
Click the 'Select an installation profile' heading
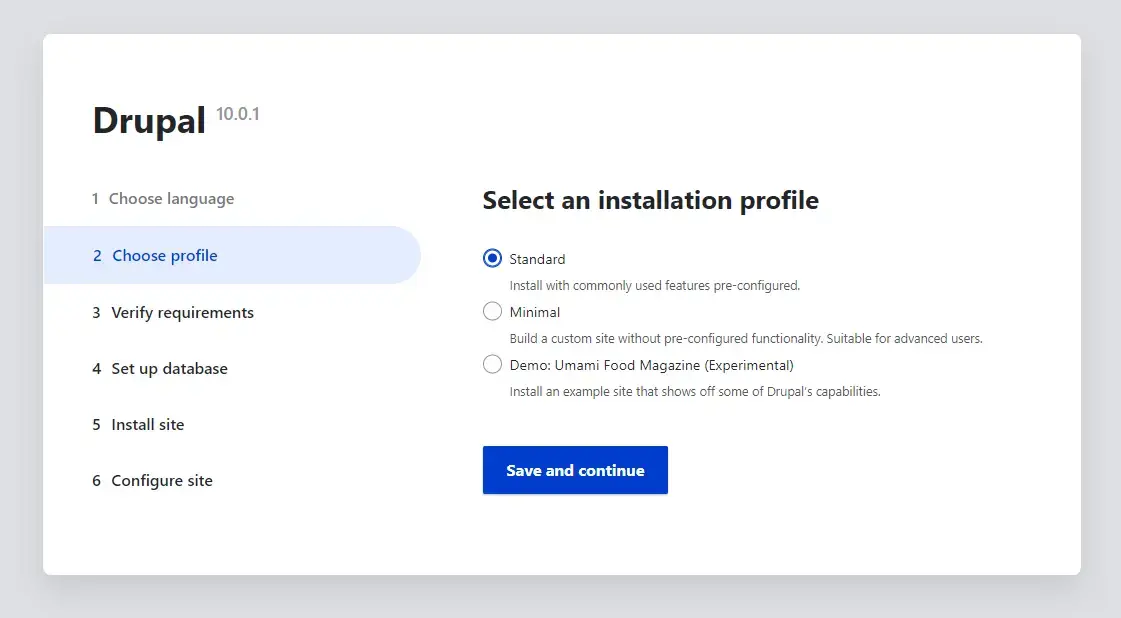[650, 200]
